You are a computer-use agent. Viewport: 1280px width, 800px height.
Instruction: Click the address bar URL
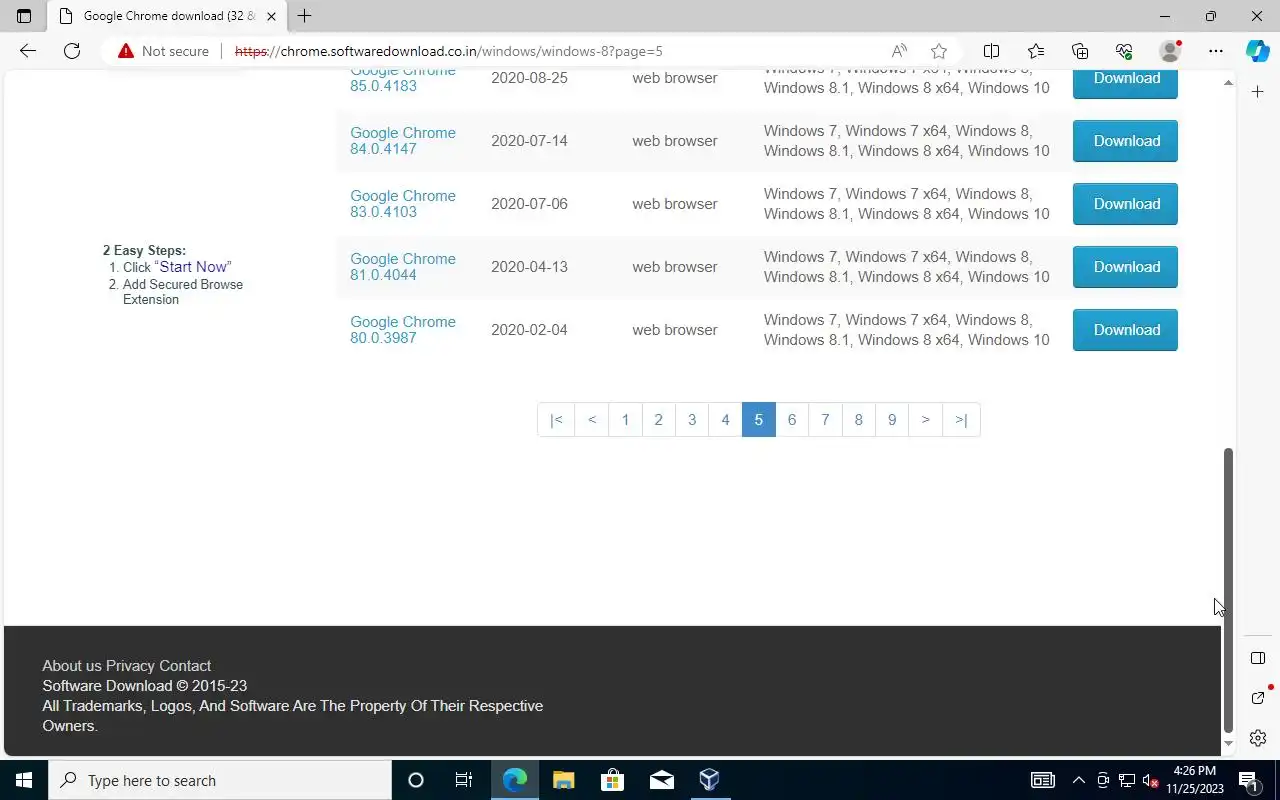pos(449,51)
